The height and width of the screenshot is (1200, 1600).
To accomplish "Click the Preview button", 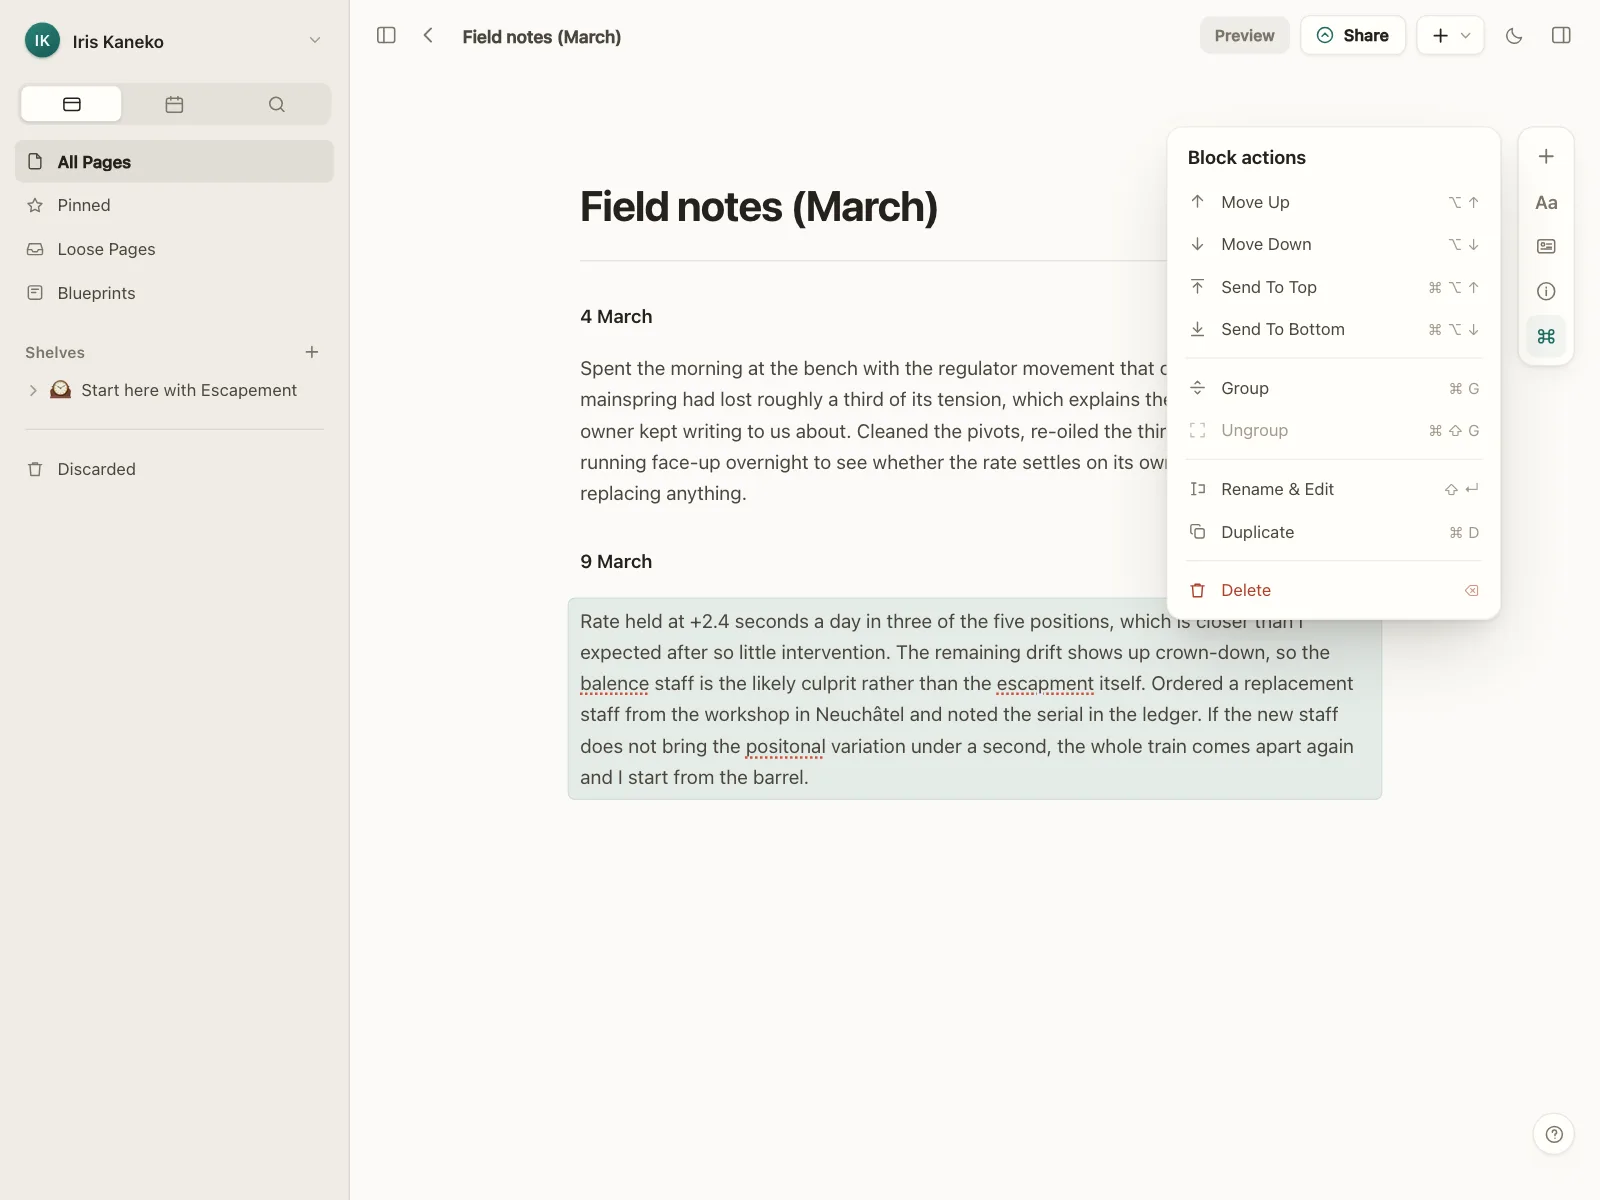I will (x=1244, y=36).
